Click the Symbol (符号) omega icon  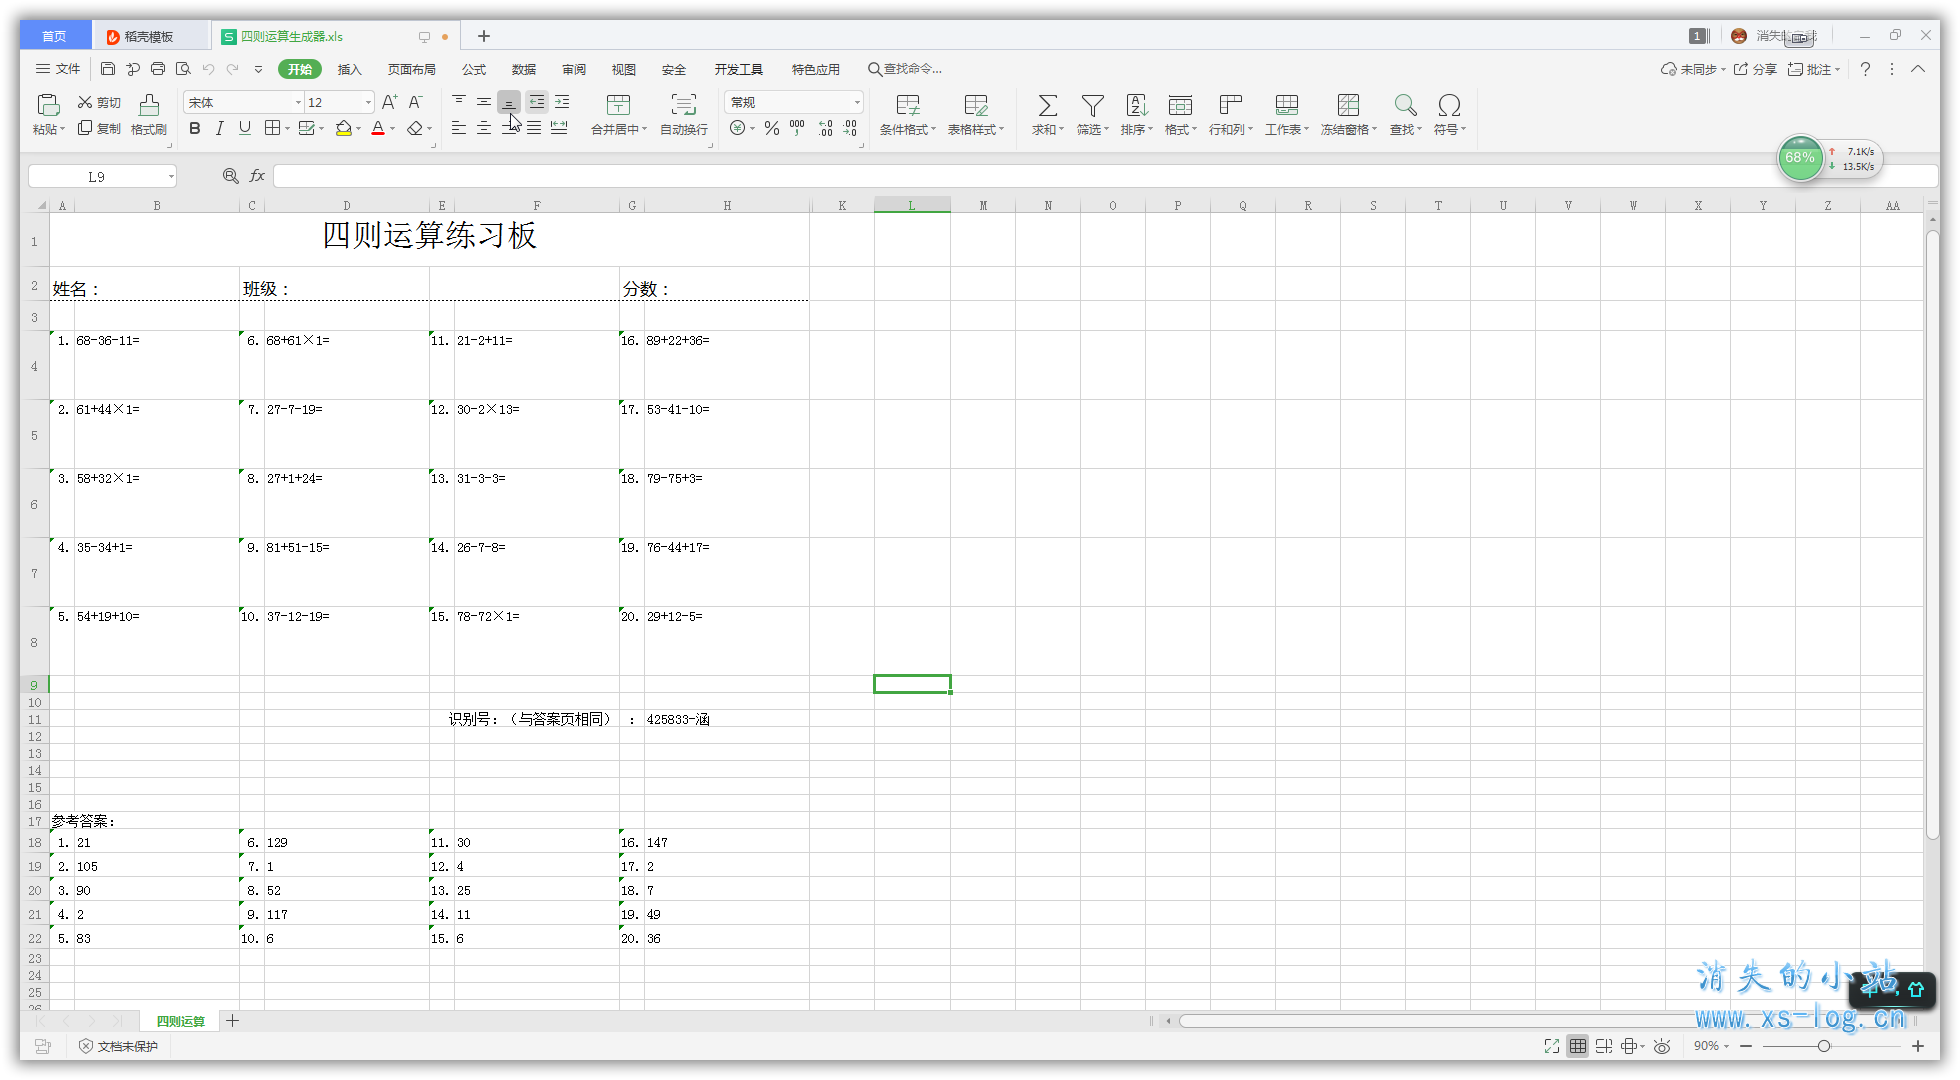(1449, 105)
